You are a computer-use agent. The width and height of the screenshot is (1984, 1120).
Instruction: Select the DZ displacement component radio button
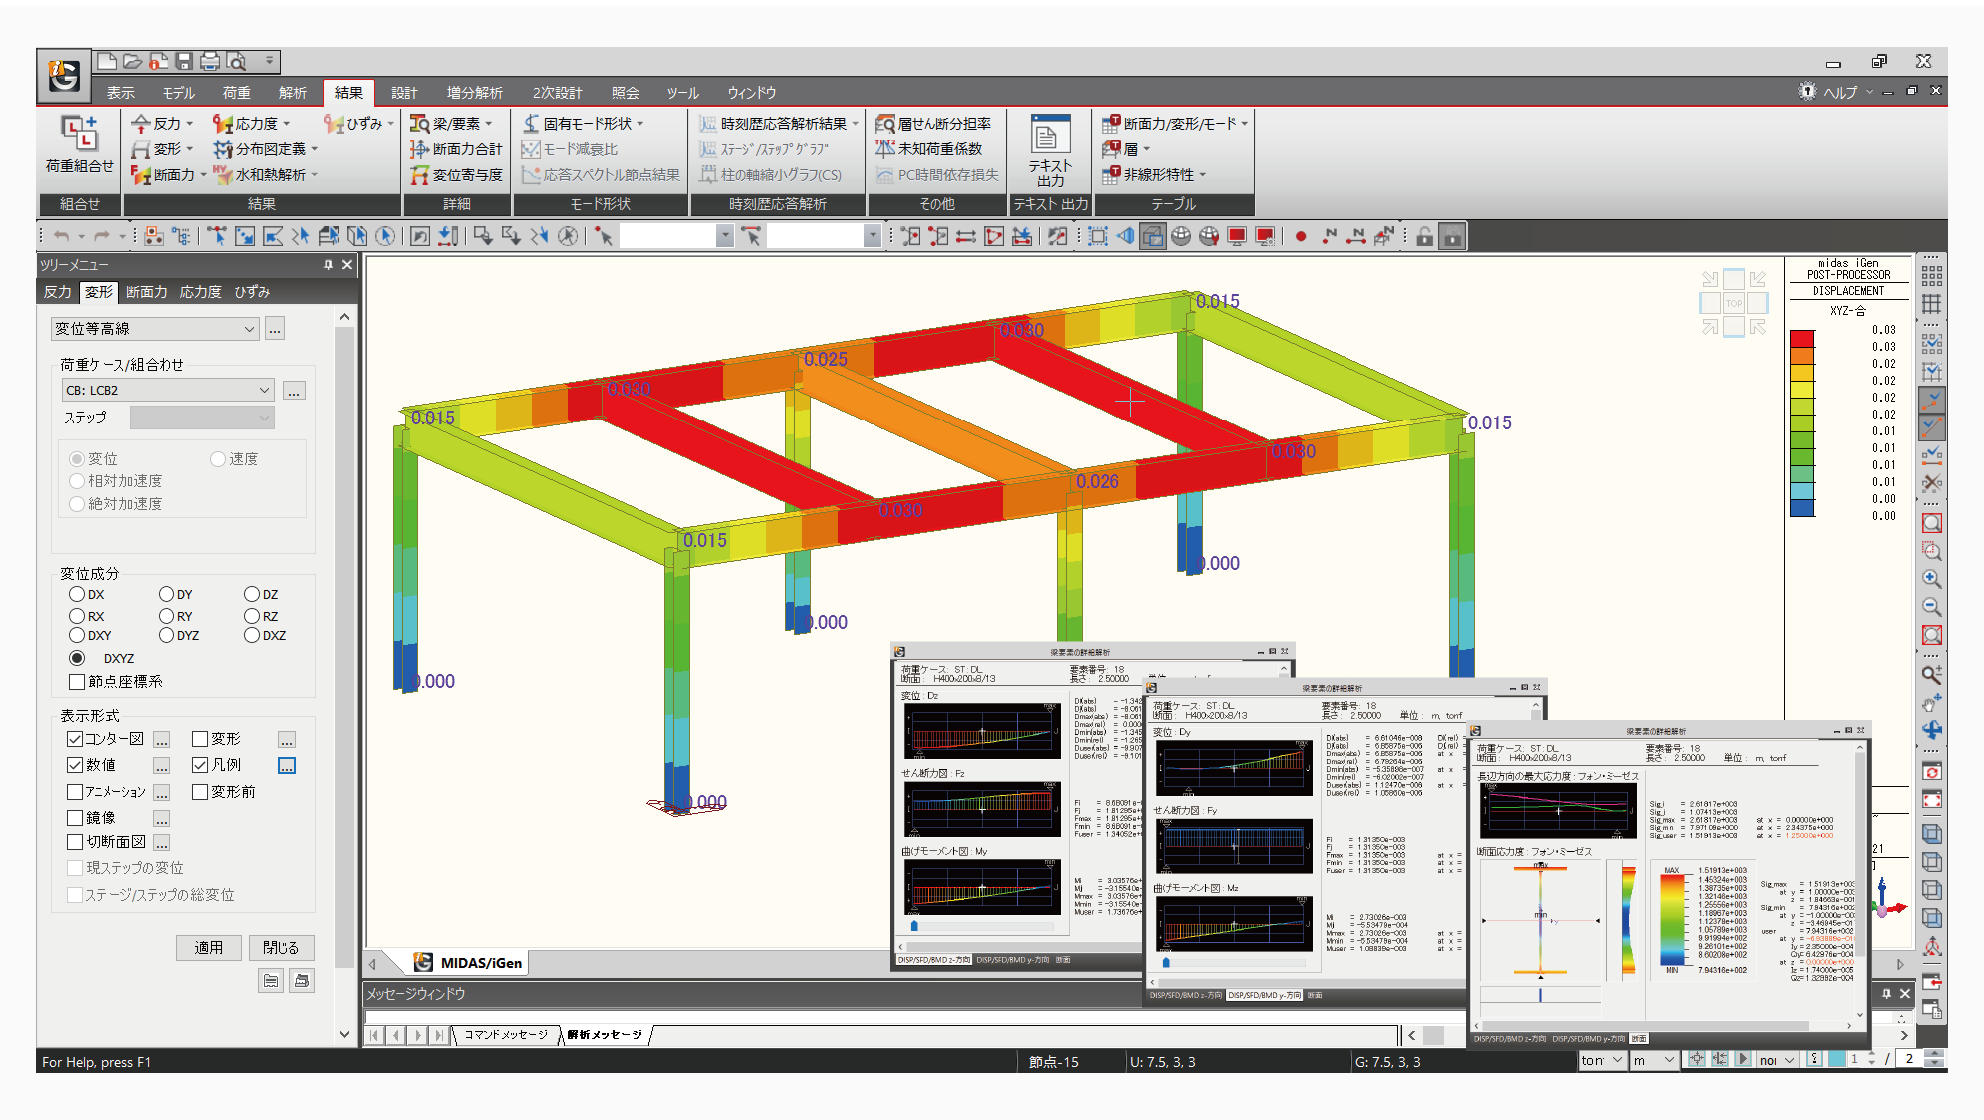tap(252, 594)
